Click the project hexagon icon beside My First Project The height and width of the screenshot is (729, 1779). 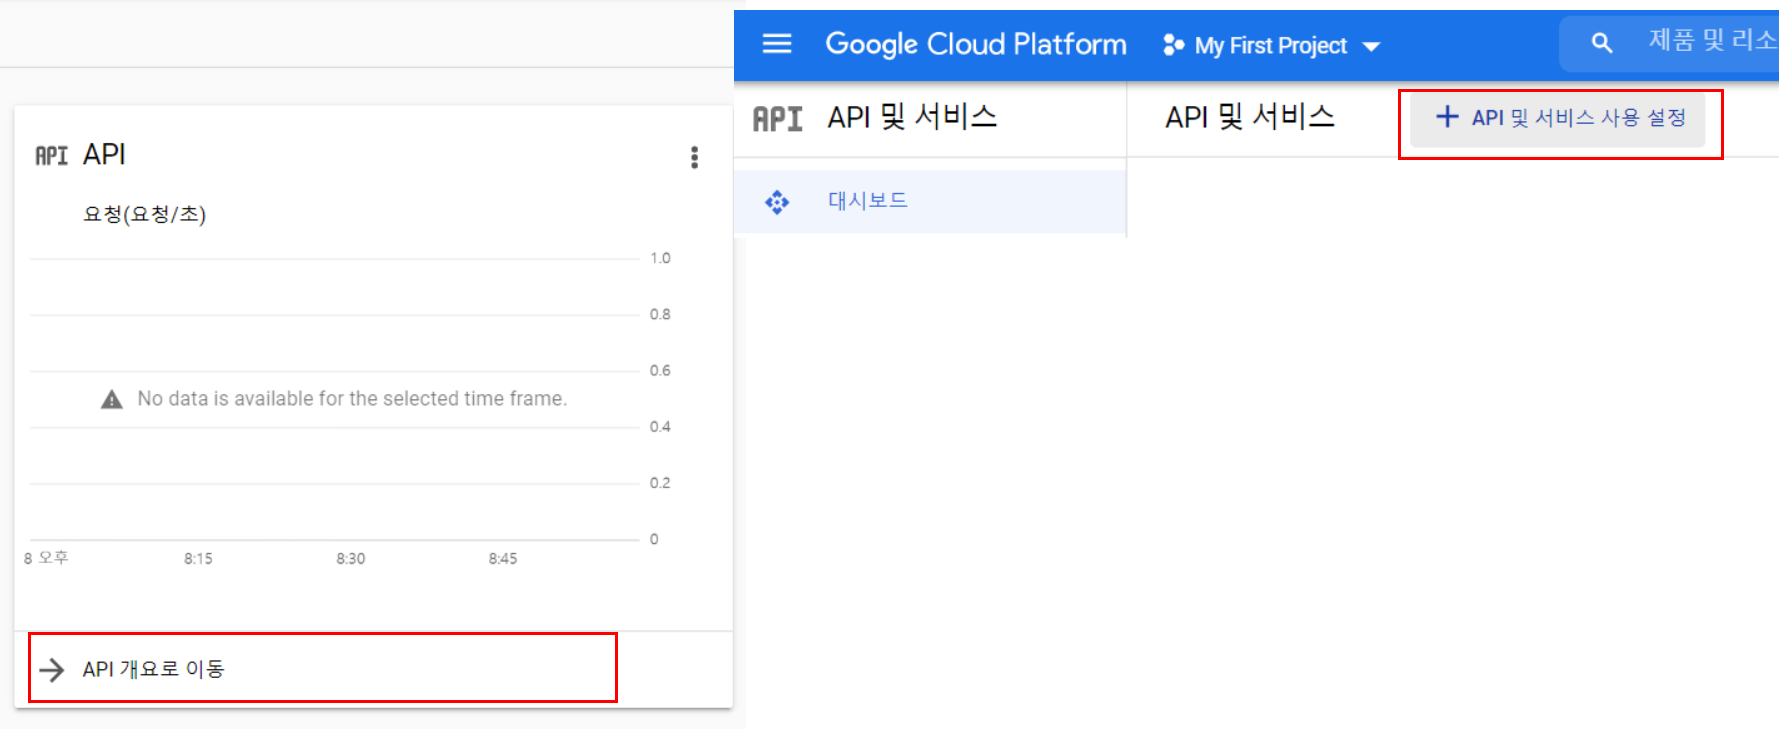(x=1174, y=46)
